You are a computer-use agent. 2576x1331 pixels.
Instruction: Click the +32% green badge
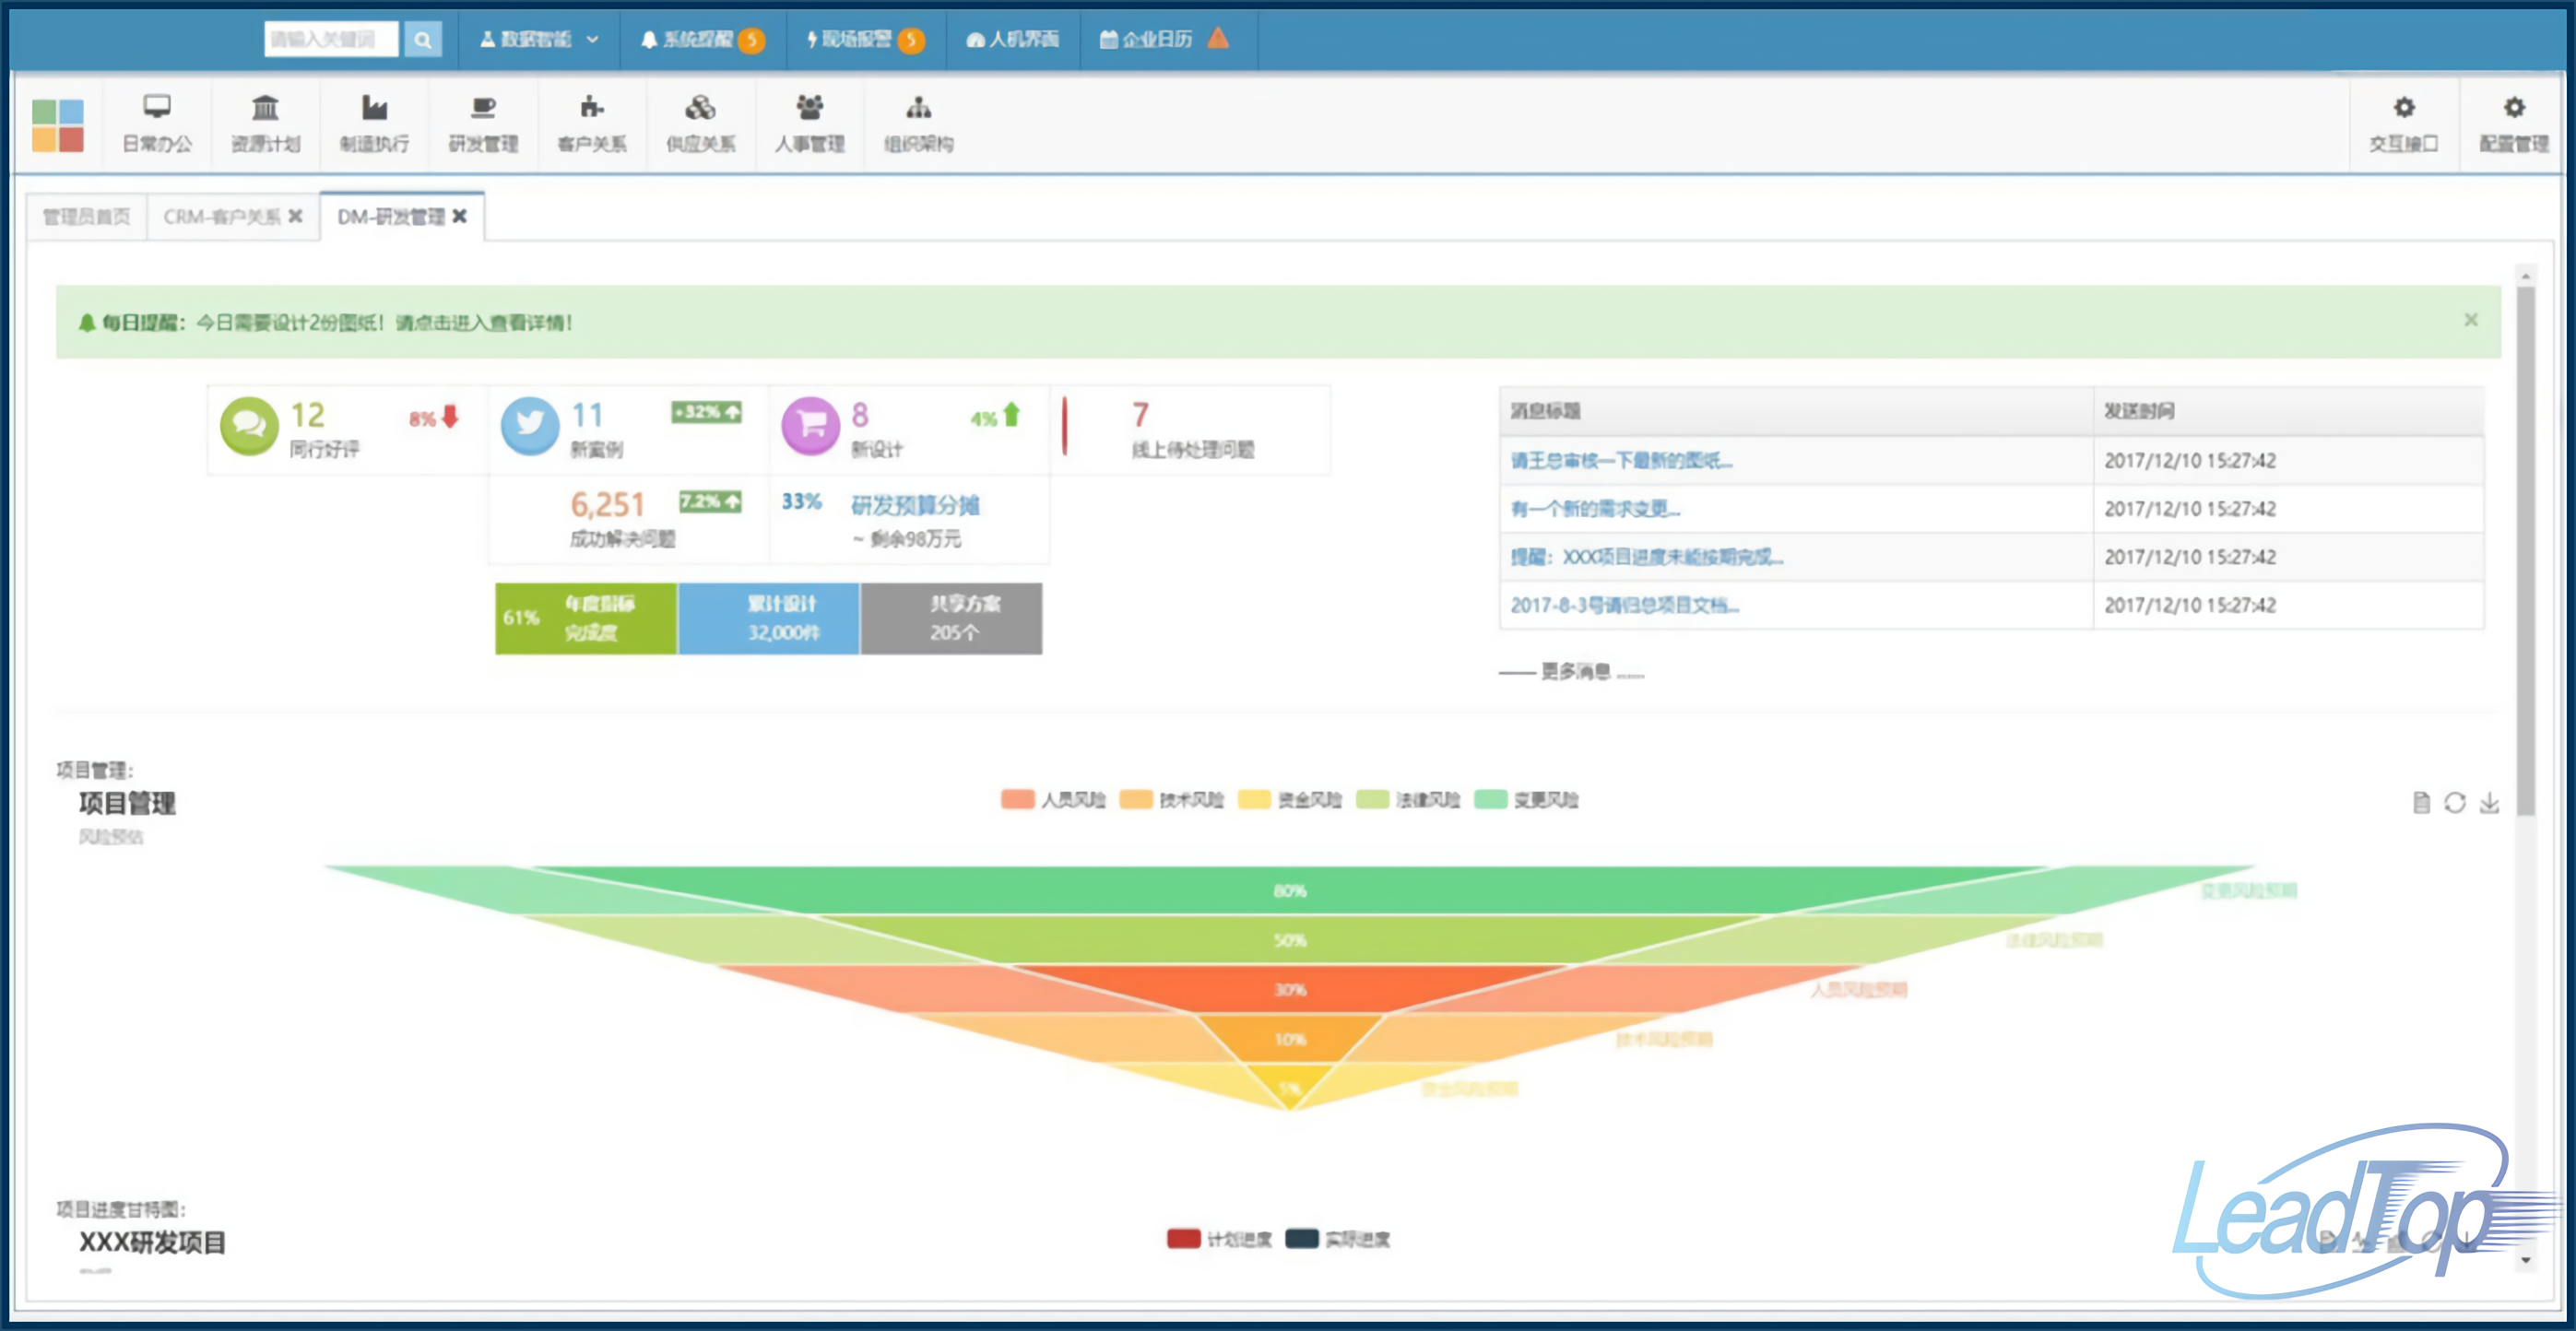click(x=707, y=412)
